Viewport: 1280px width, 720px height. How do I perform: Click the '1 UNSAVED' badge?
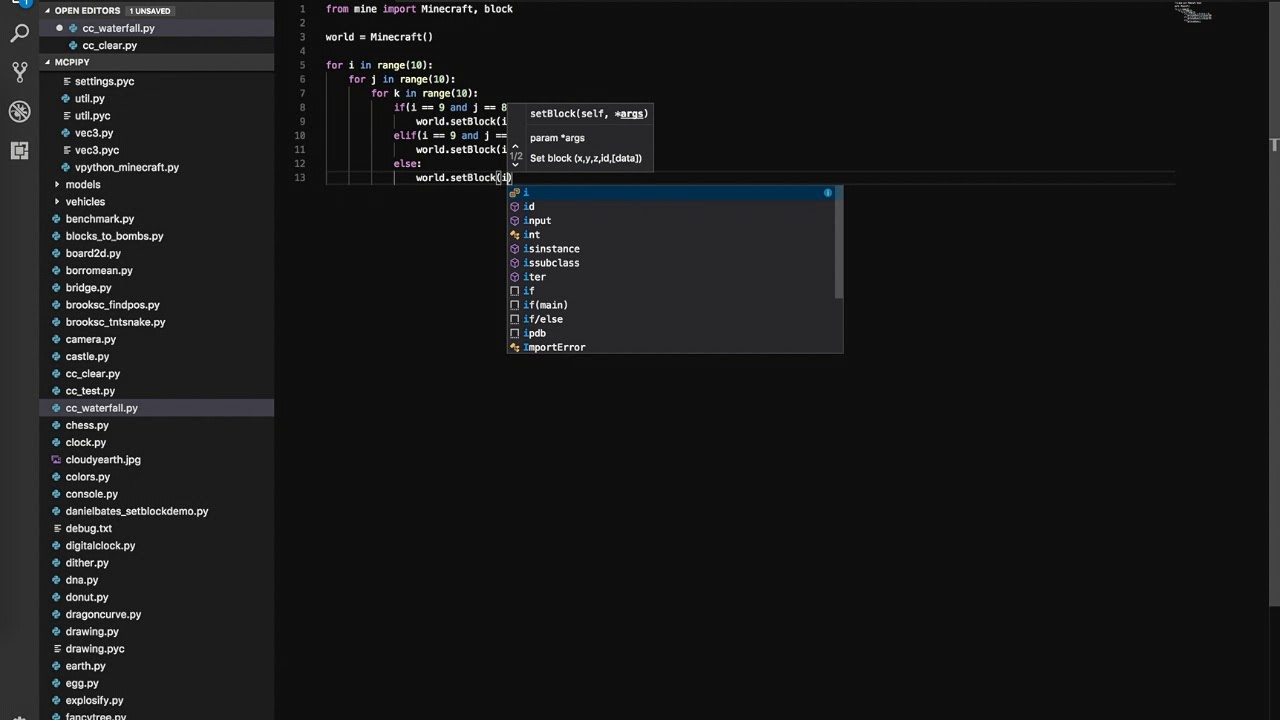150,11
